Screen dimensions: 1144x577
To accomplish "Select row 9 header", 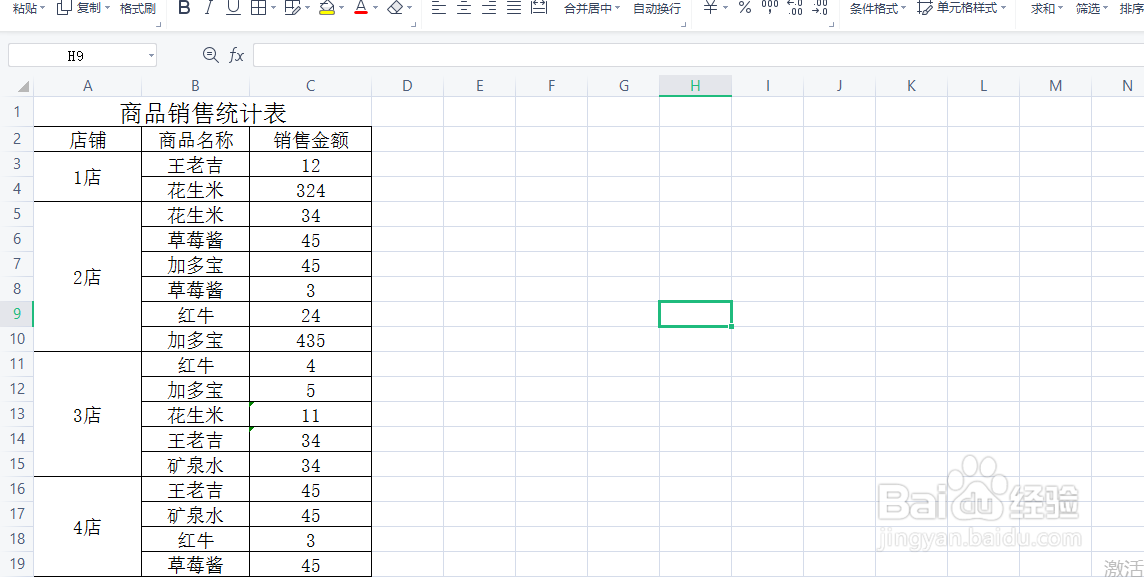I will pos(18,314).
